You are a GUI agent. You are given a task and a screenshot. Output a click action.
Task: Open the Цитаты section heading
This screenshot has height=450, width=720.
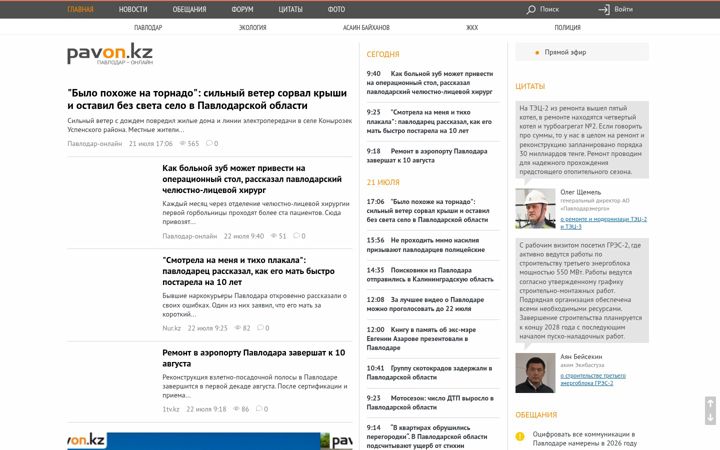click(x=530, y=86)
